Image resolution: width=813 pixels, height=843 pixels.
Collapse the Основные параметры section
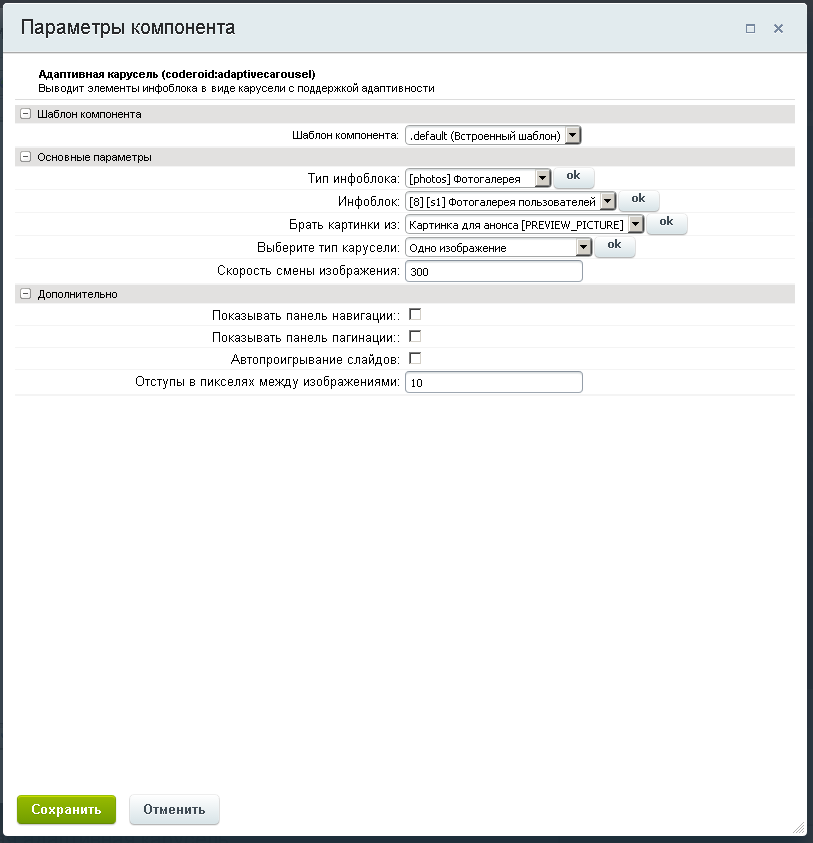(25, 157)
